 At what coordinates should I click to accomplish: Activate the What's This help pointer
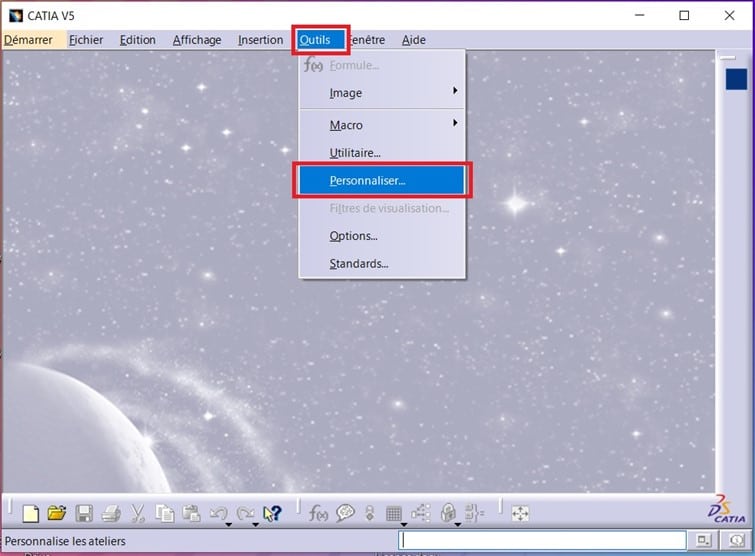click(x=272, y=514)
